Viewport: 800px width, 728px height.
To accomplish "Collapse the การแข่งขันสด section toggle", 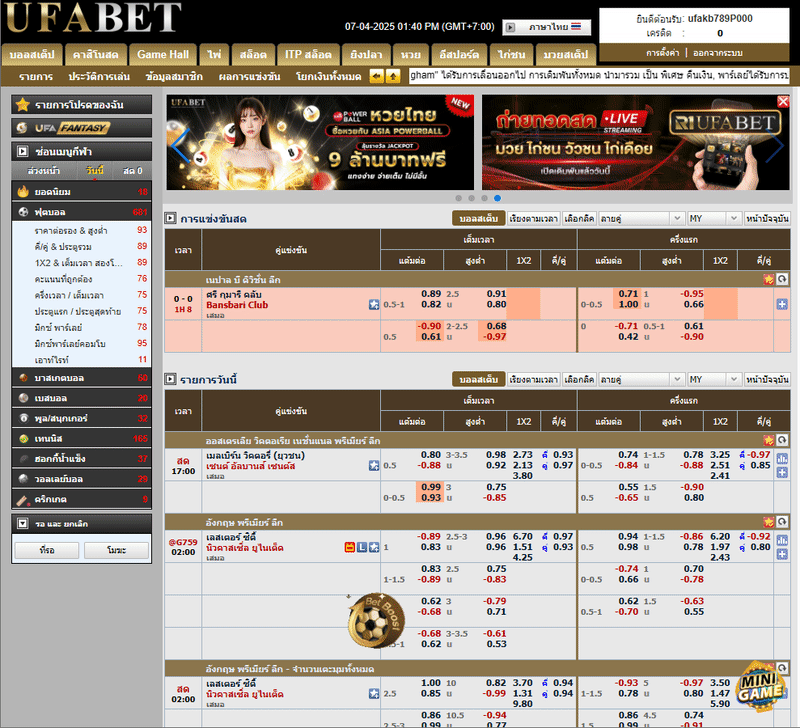I will click(x=170, y=218).
